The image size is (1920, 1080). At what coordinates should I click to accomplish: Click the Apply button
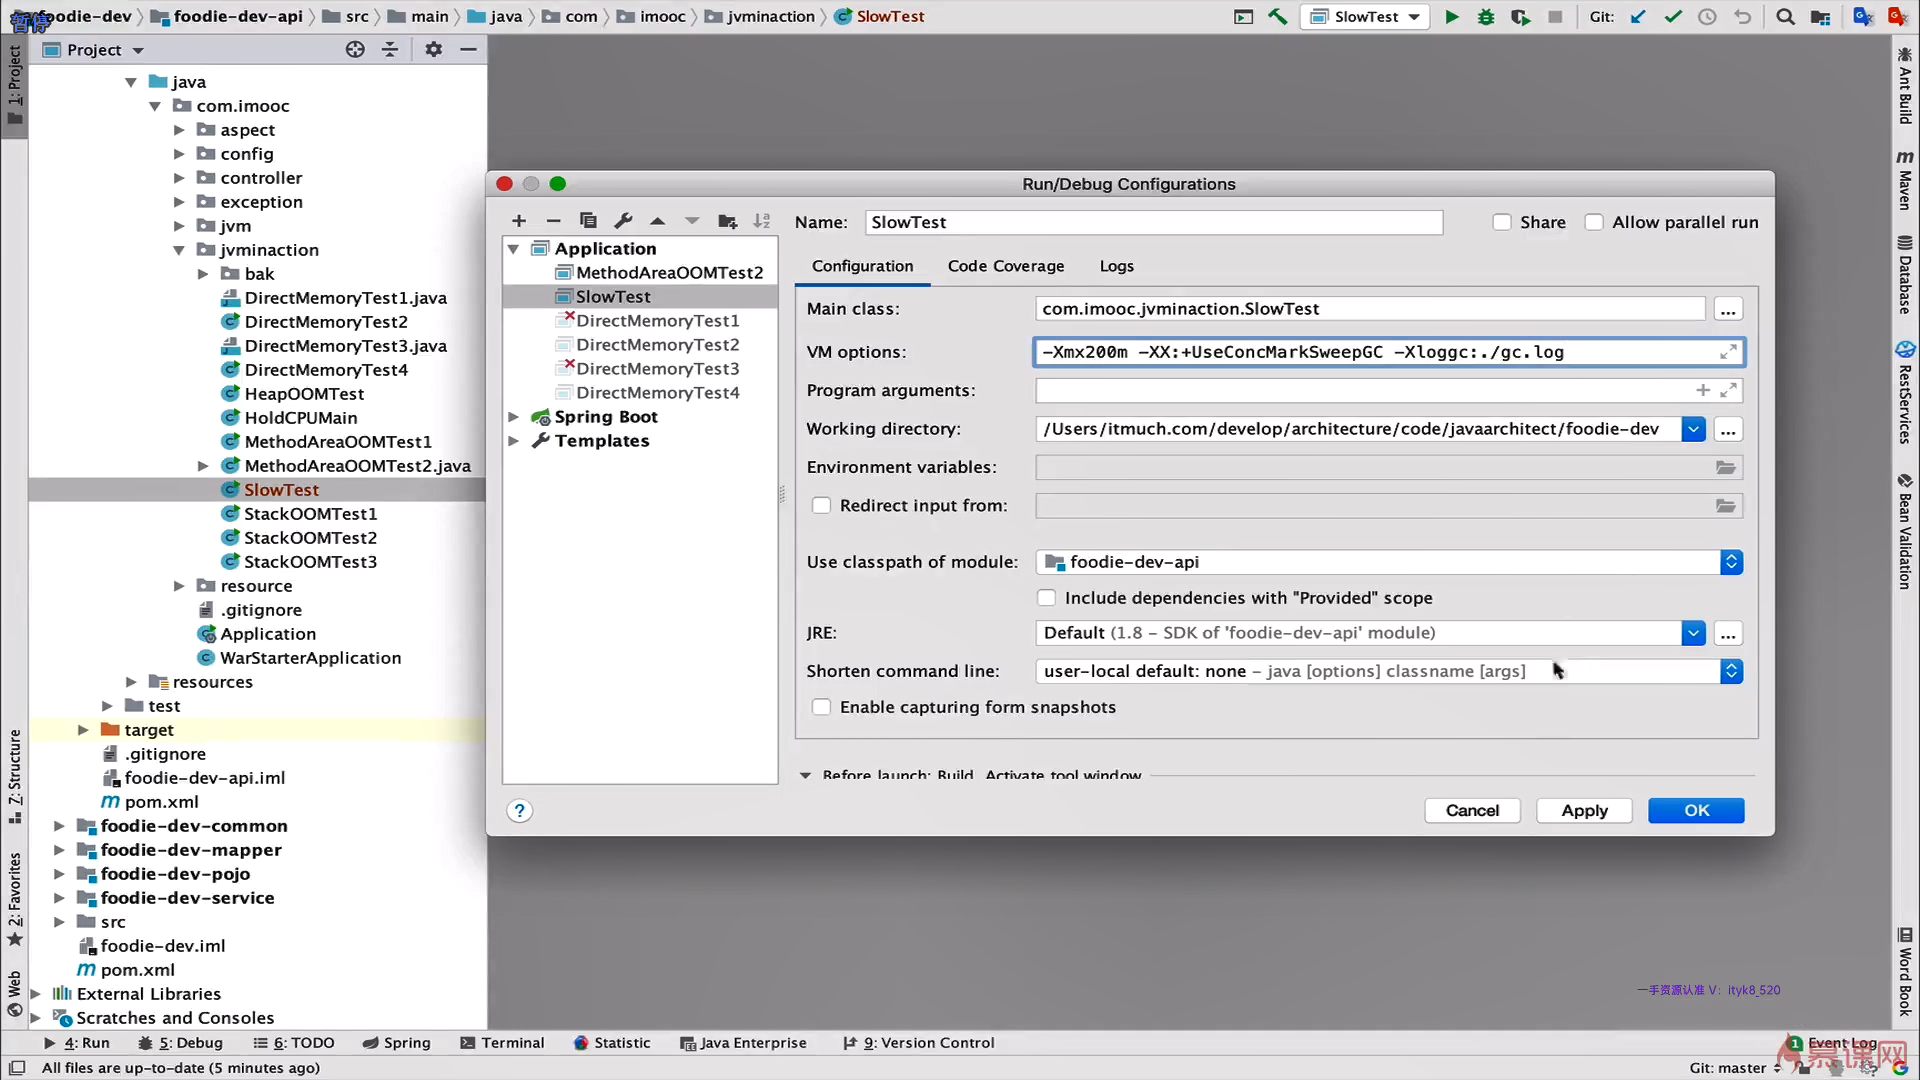[x=1584, y=811]
